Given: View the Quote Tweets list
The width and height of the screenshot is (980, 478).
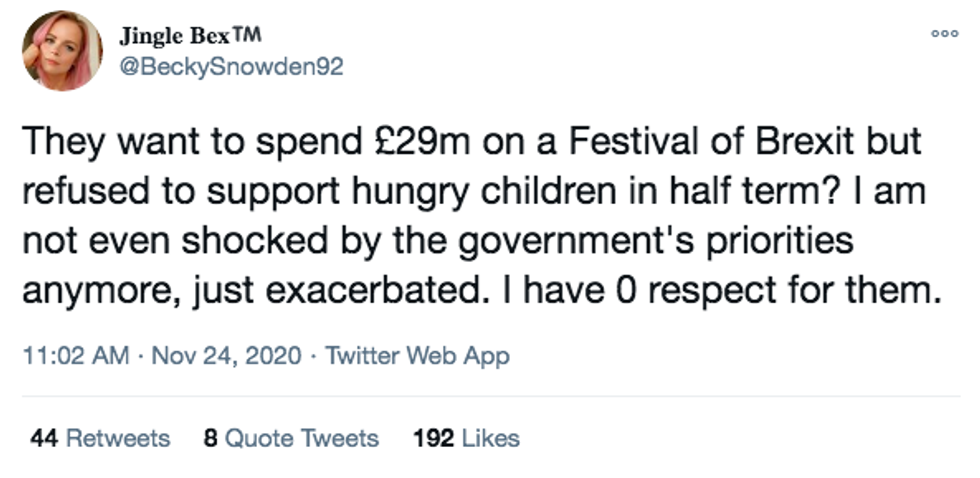Looking at the screenshot, I should click(x=302, y=438).
